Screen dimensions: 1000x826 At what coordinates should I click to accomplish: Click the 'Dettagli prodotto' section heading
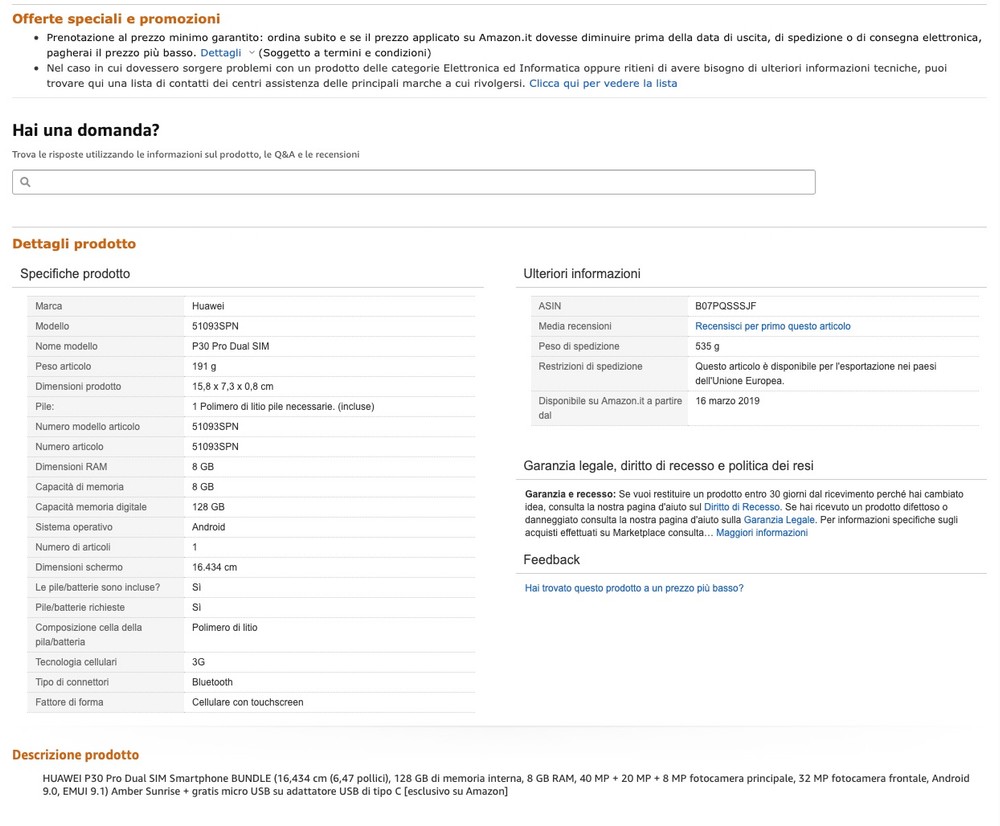pos(74,244)
